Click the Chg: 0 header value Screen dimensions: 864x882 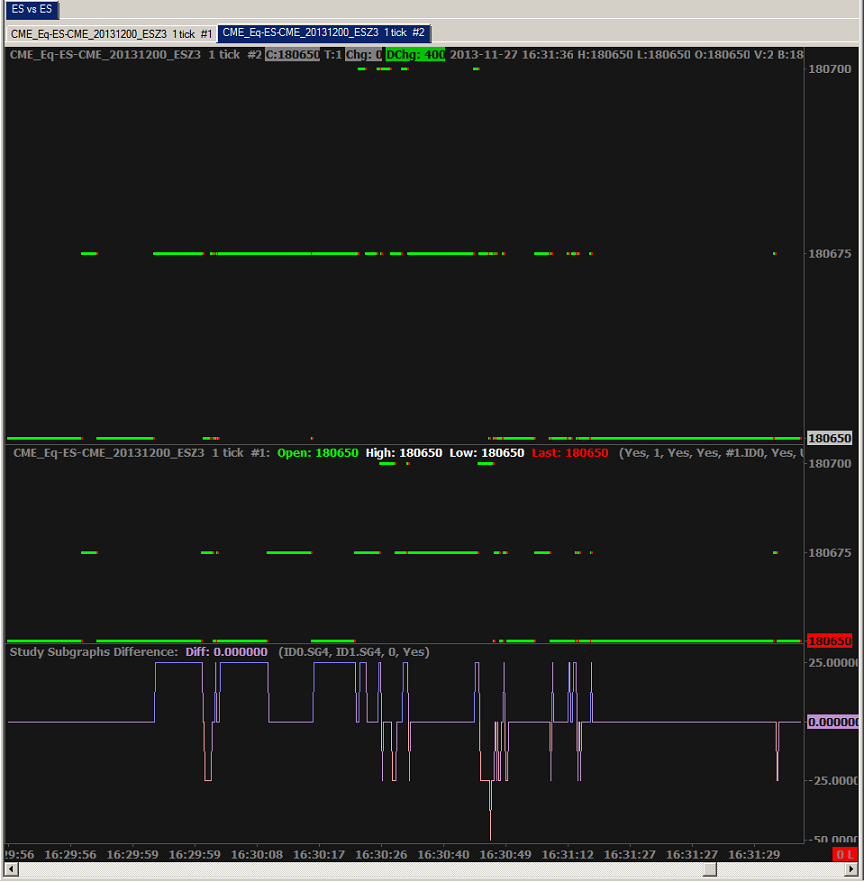click(363, 55)
